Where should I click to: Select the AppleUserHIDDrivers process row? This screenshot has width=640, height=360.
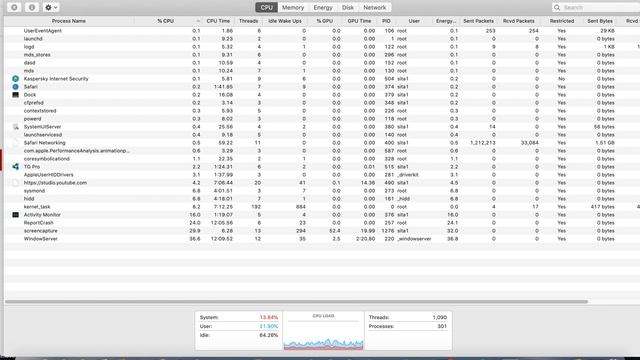(322, 175)
